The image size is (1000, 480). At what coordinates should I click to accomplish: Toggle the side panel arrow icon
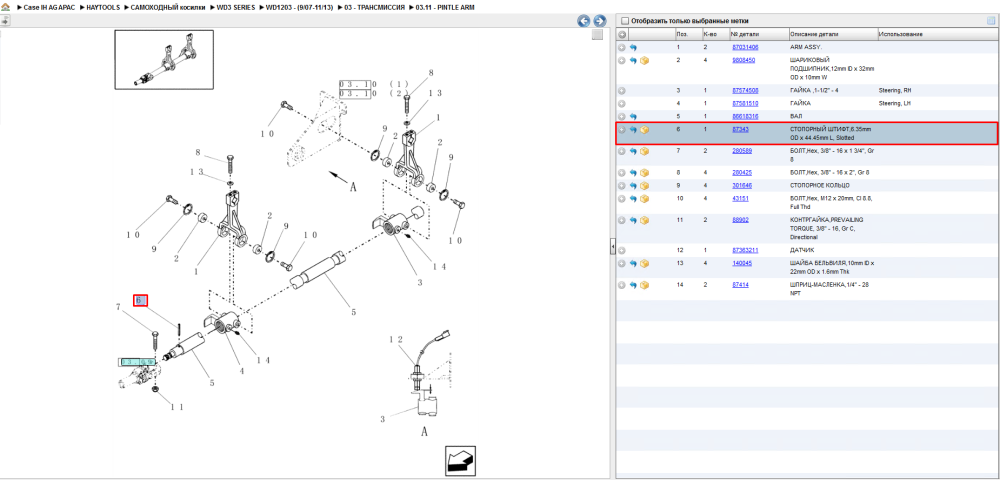coord(4,20)
